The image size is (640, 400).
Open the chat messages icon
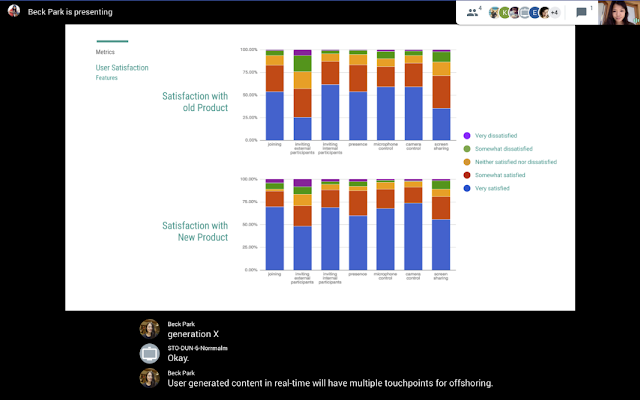(x=582, y=12)
